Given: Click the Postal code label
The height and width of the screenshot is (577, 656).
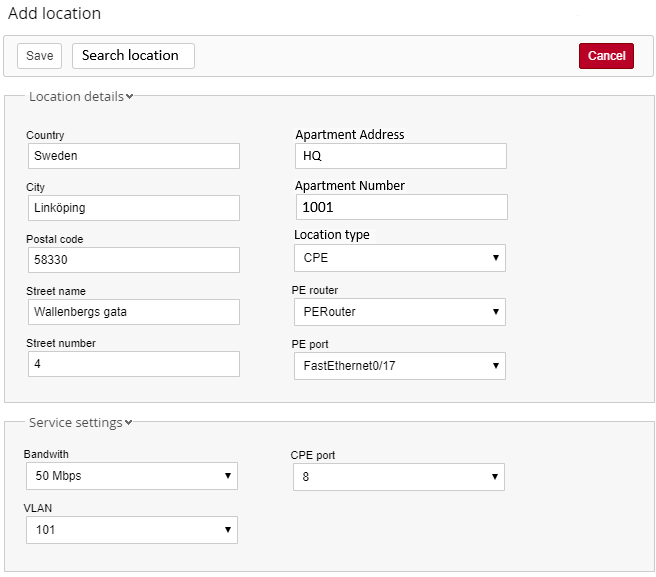Looking at the screenshot, I should tap(54, 239).
